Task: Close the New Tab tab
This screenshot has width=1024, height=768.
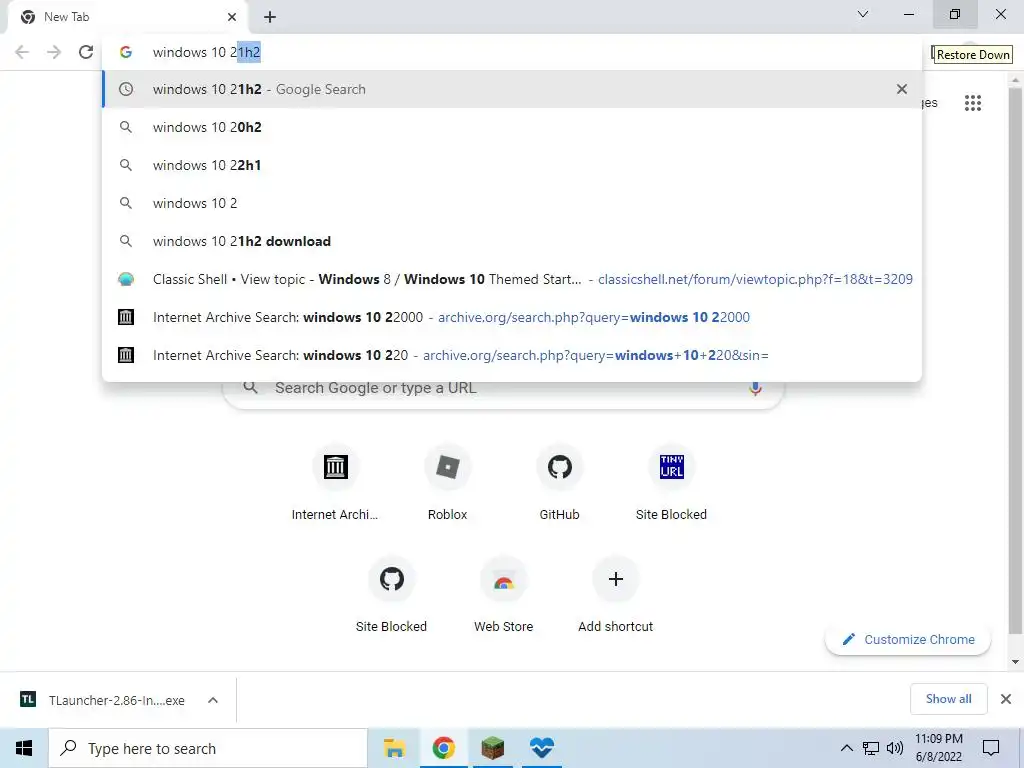Action: (x=232, y=17)
